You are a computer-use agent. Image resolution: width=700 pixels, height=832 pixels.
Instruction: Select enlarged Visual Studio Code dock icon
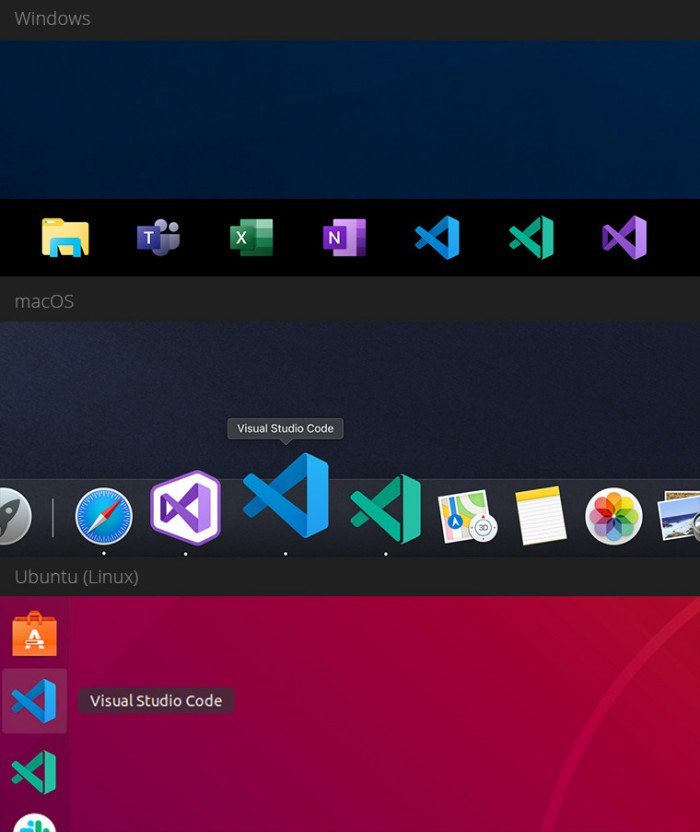tap(286, 495)
